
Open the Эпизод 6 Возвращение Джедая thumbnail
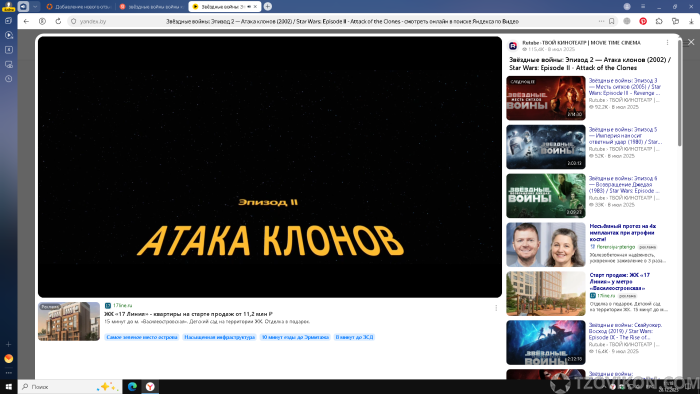[546, 196]
